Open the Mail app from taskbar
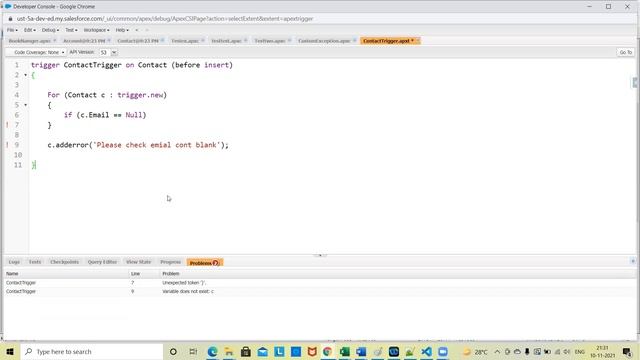 (x=262, y=352)
